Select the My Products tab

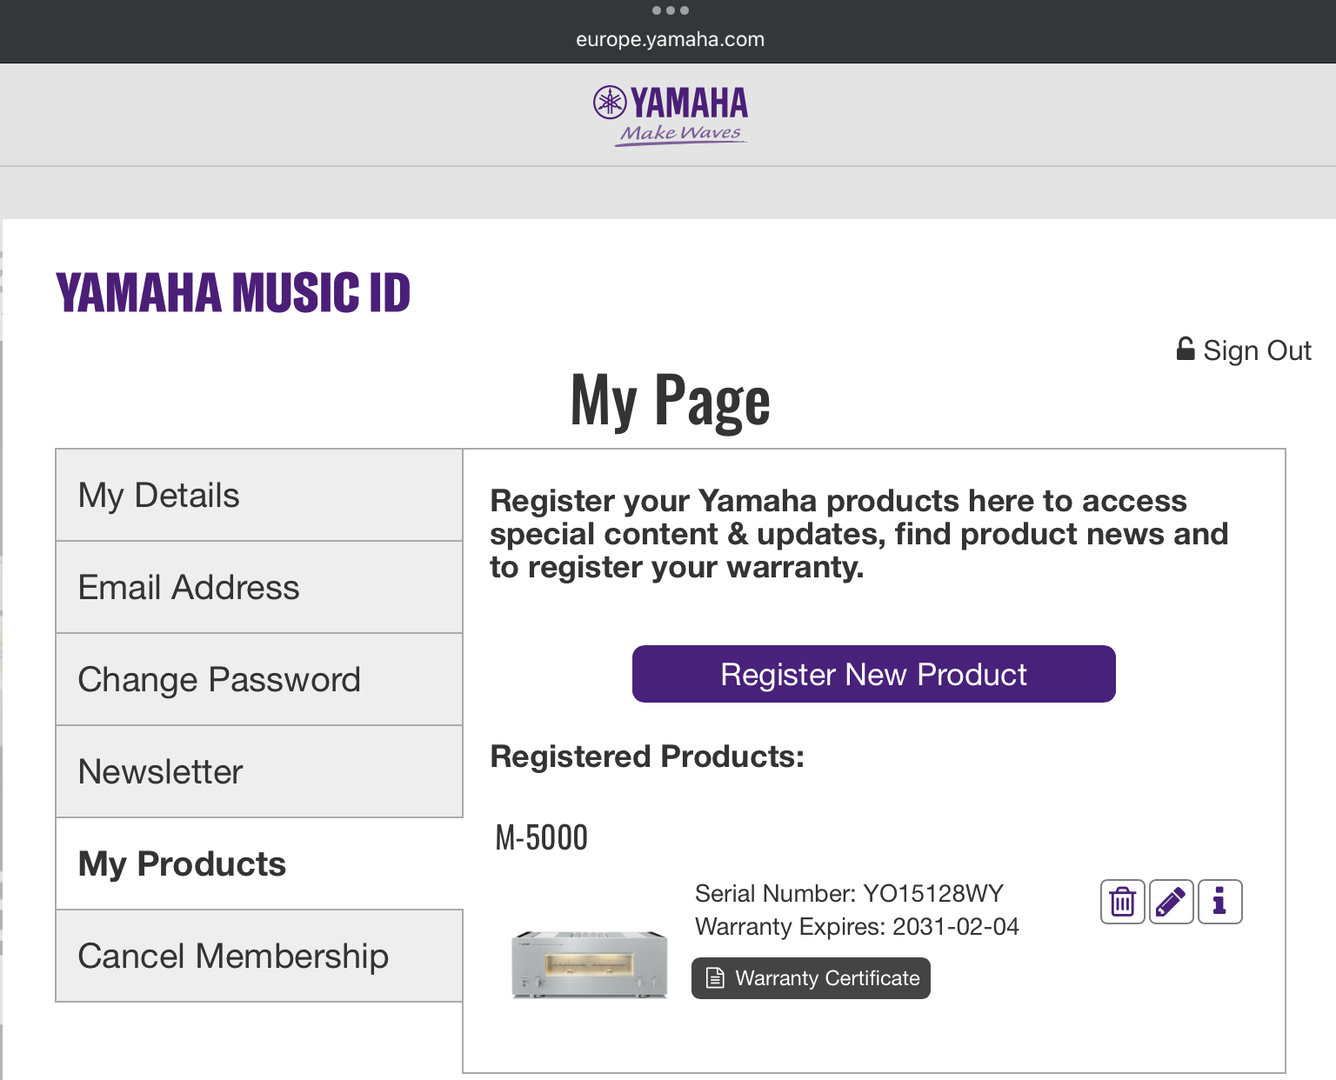(x=259, y=864)
